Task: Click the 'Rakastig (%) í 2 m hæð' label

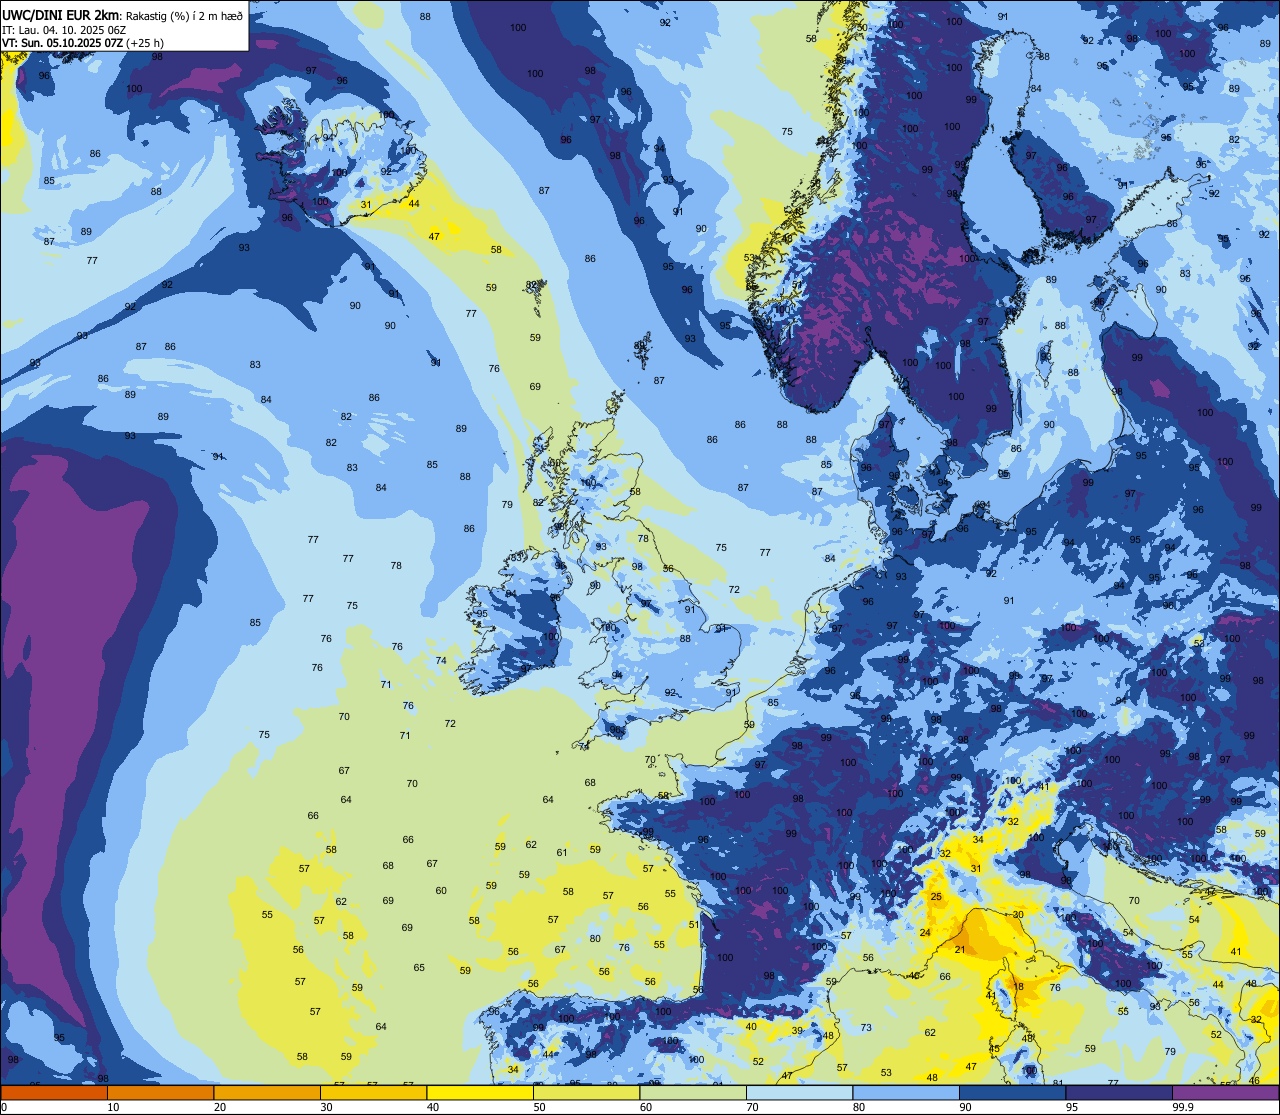Action: [184, 15]
